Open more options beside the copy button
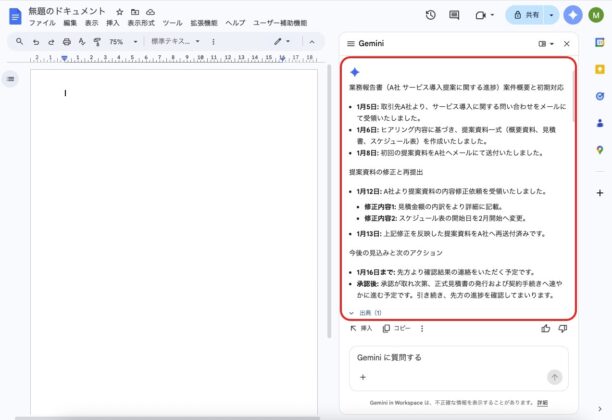 click(422, 329)
